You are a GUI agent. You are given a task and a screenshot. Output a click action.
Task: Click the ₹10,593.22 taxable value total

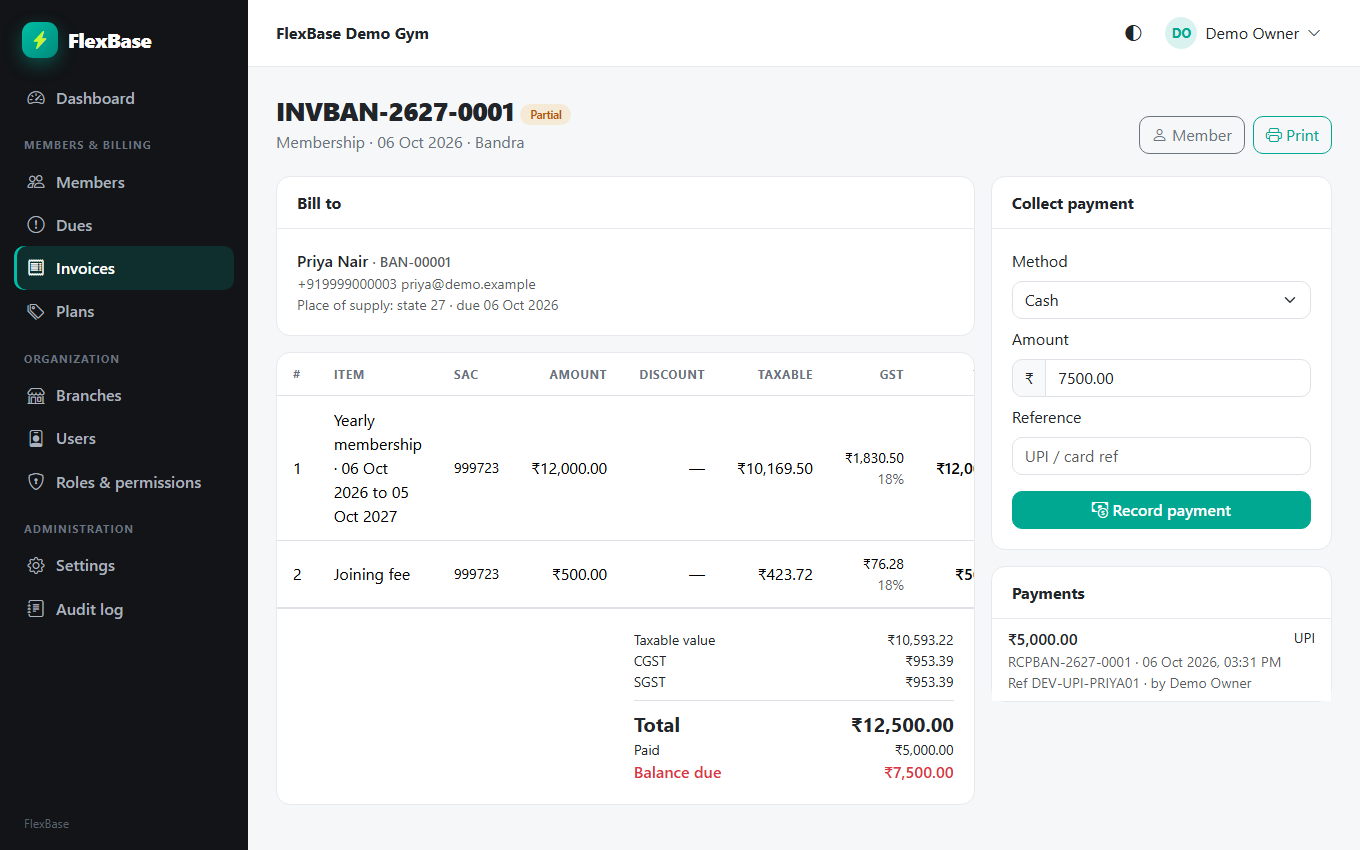pyautogui.click(x=920, y=640)
